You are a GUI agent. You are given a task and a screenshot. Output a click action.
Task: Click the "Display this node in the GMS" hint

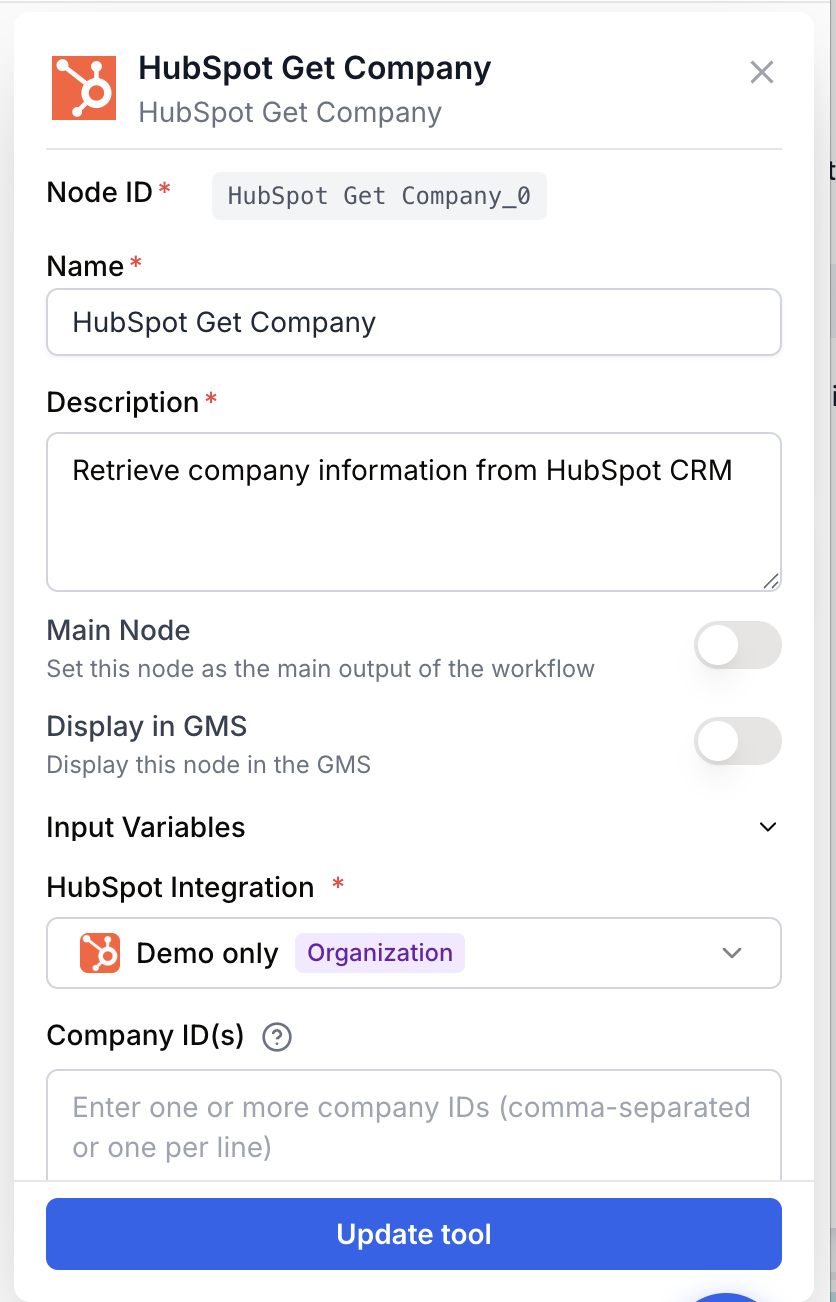tap(209, 765)
